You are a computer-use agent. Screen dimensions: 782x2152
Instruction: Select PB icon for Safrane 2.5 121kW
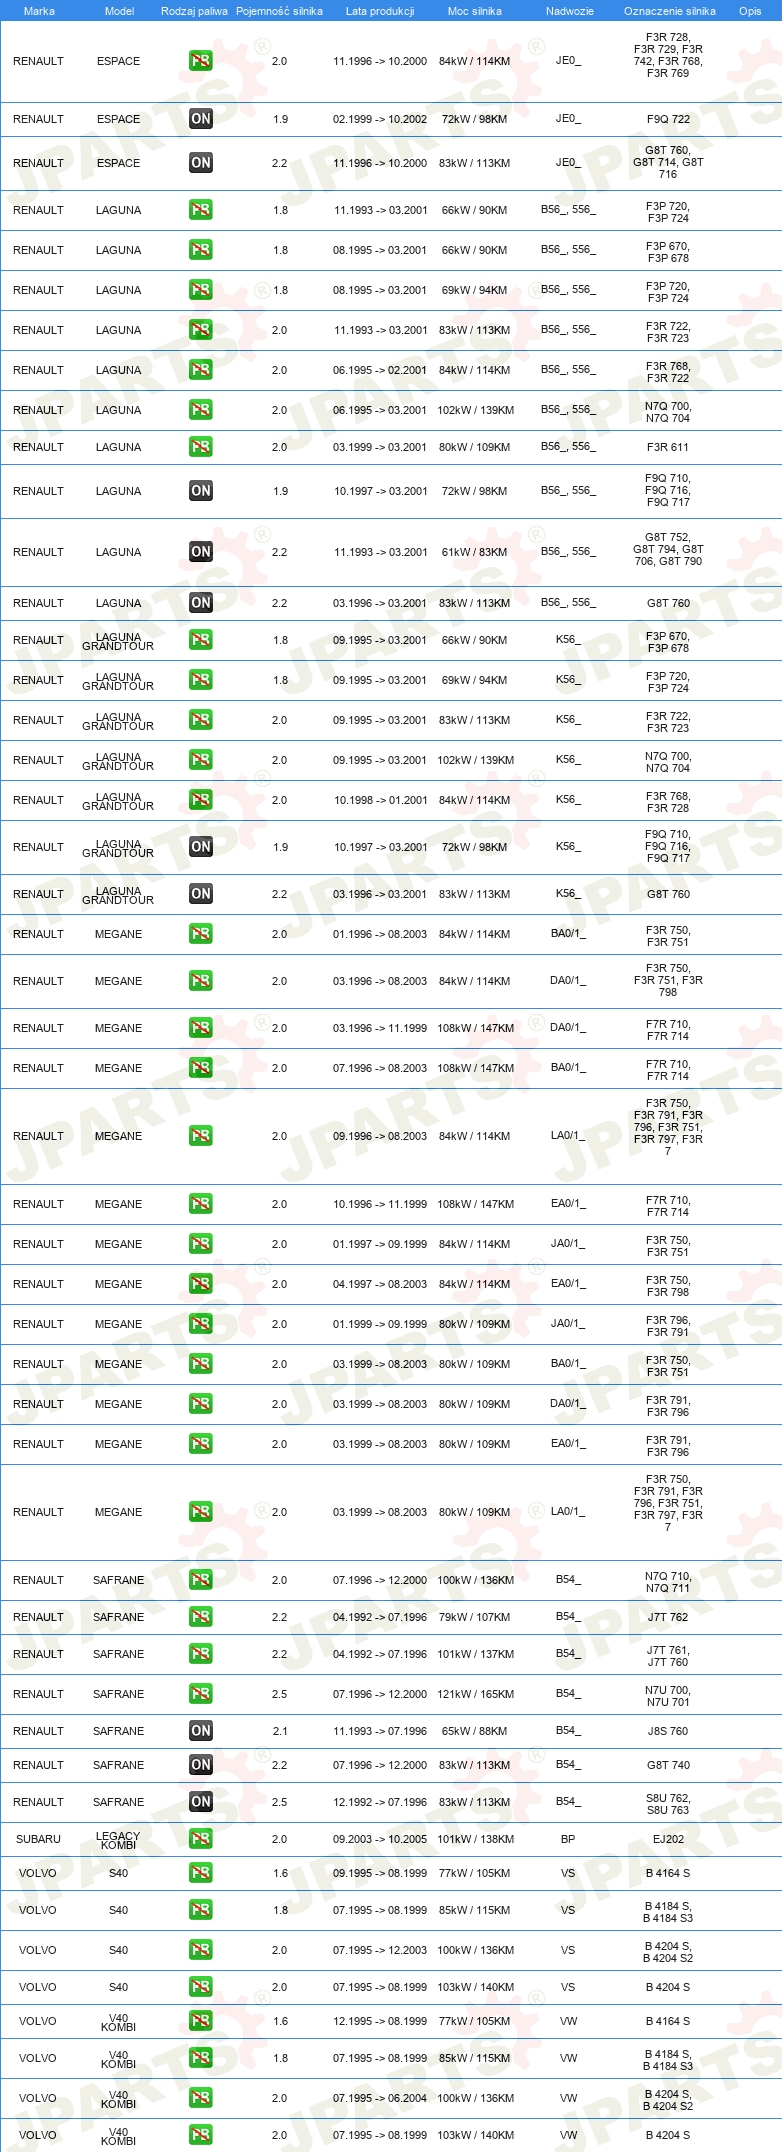(200, 1694)
